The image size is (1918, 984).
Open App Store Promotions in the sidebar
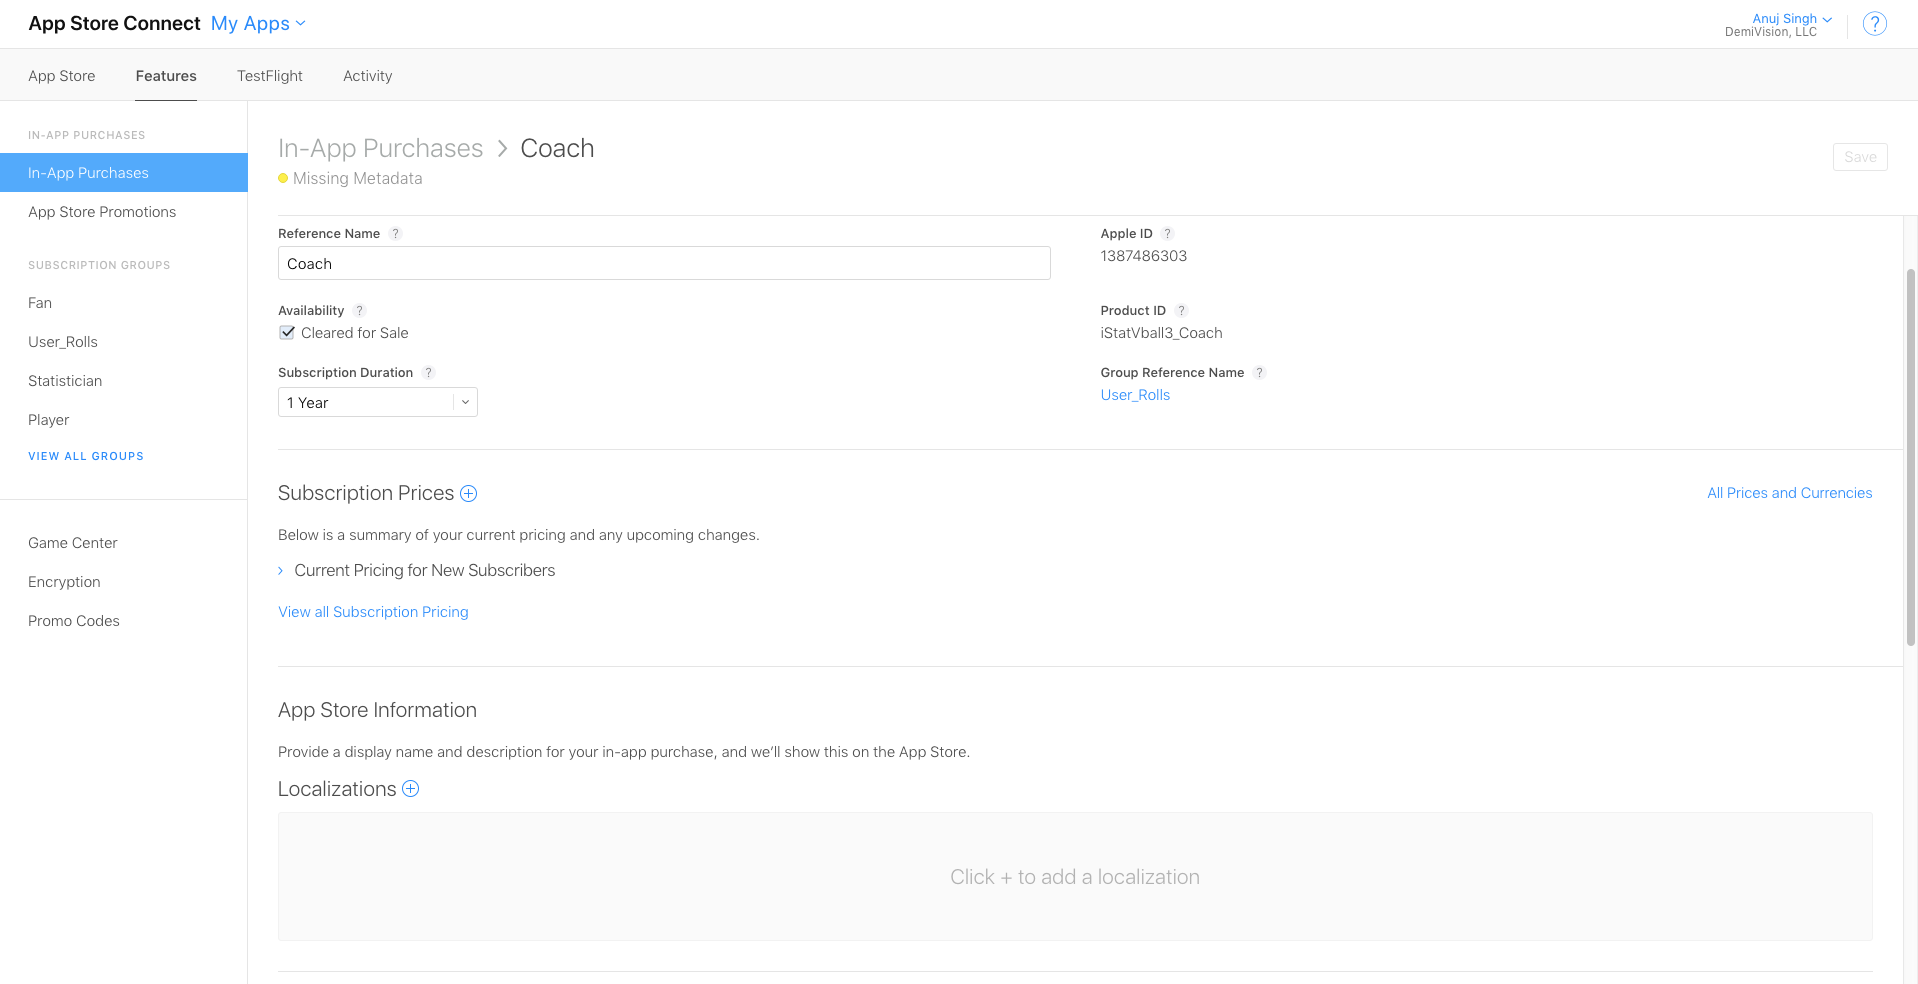[x=102, y=212]
